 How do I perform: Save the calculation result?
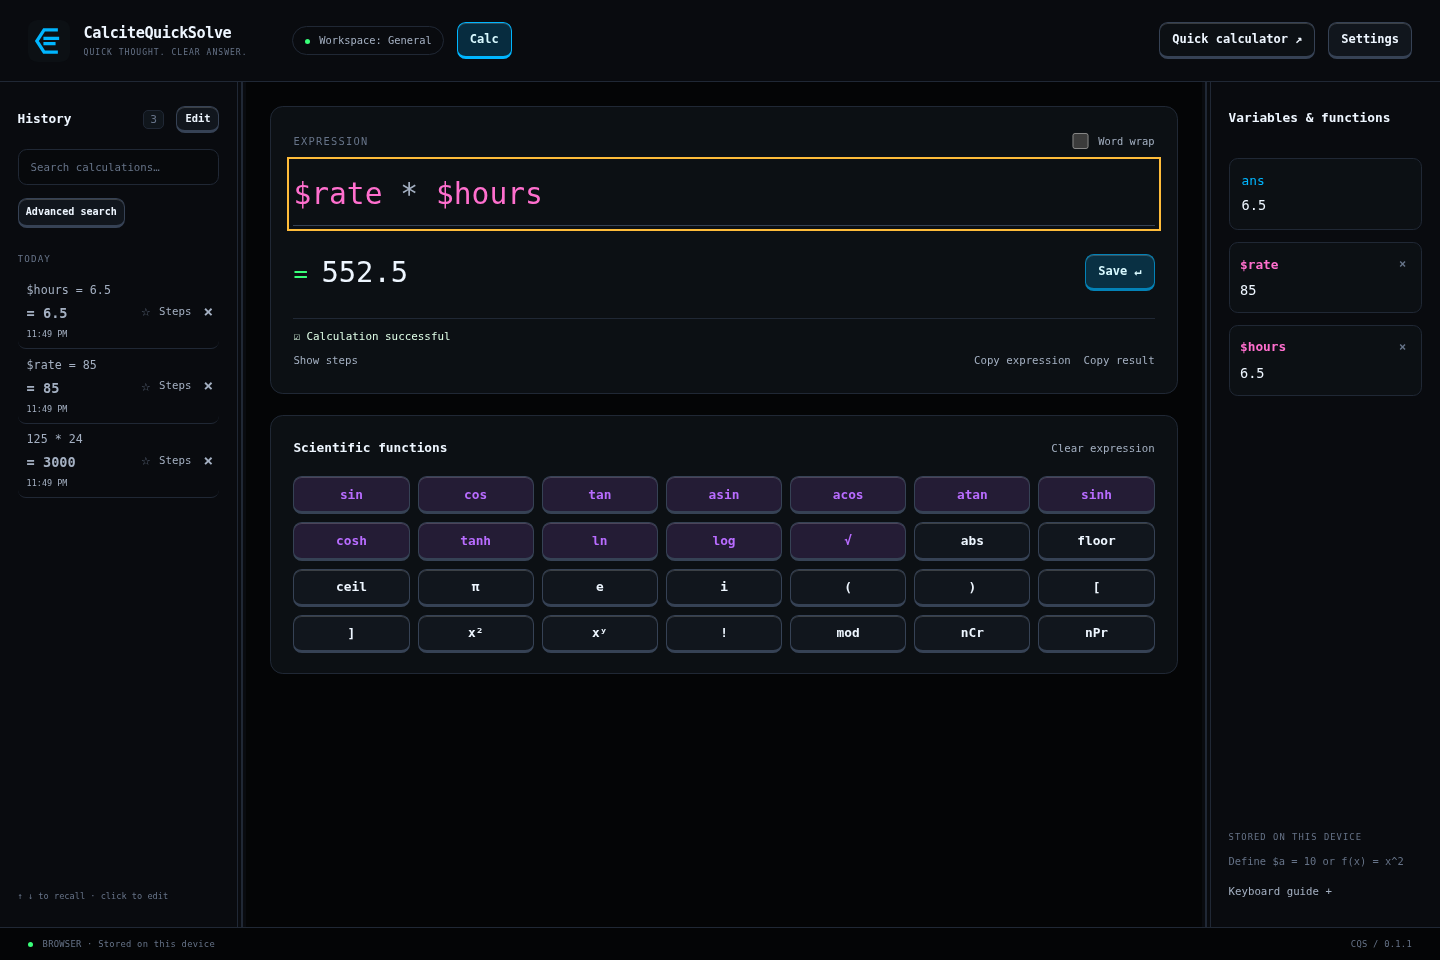(x=1120, y=272)
